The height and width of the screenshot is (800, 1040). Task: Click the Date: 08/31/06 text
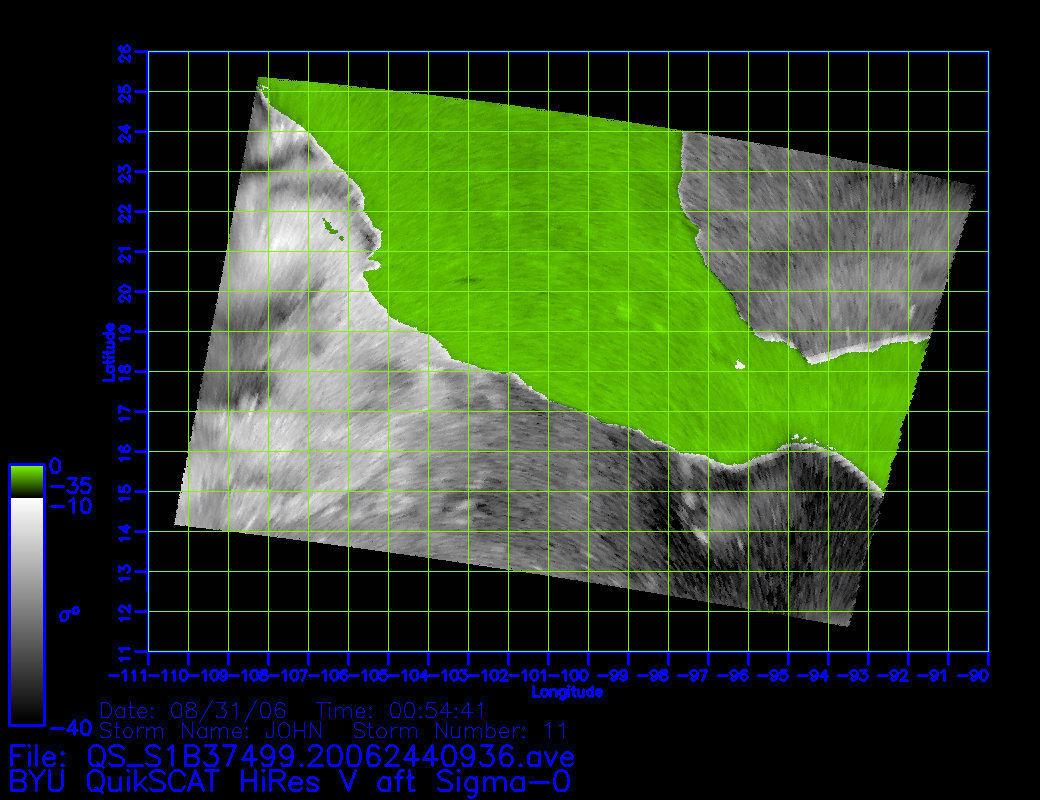196,710
